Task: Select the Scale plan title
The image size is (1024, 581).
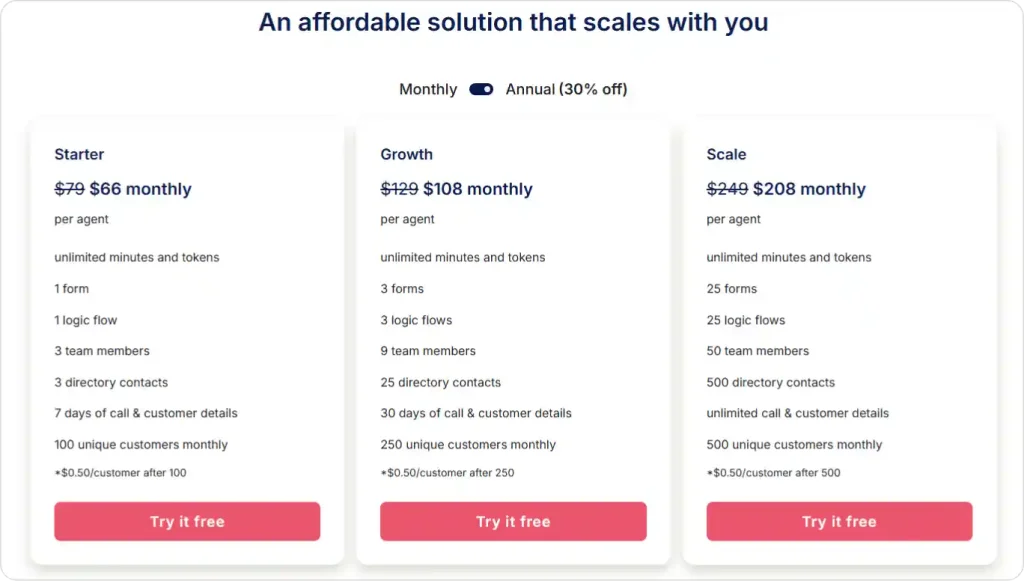Action: coord(726,154)
